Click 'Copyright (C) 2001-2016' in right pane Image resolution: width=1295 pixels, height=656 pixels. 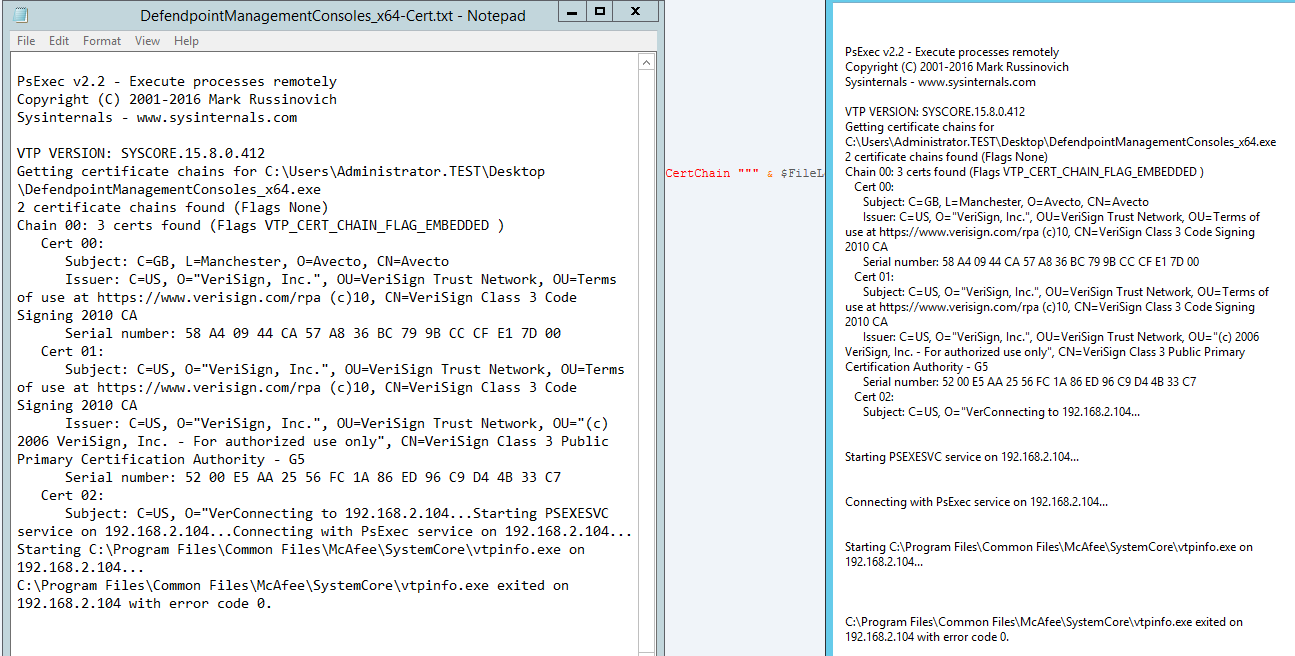pos(957,67)
